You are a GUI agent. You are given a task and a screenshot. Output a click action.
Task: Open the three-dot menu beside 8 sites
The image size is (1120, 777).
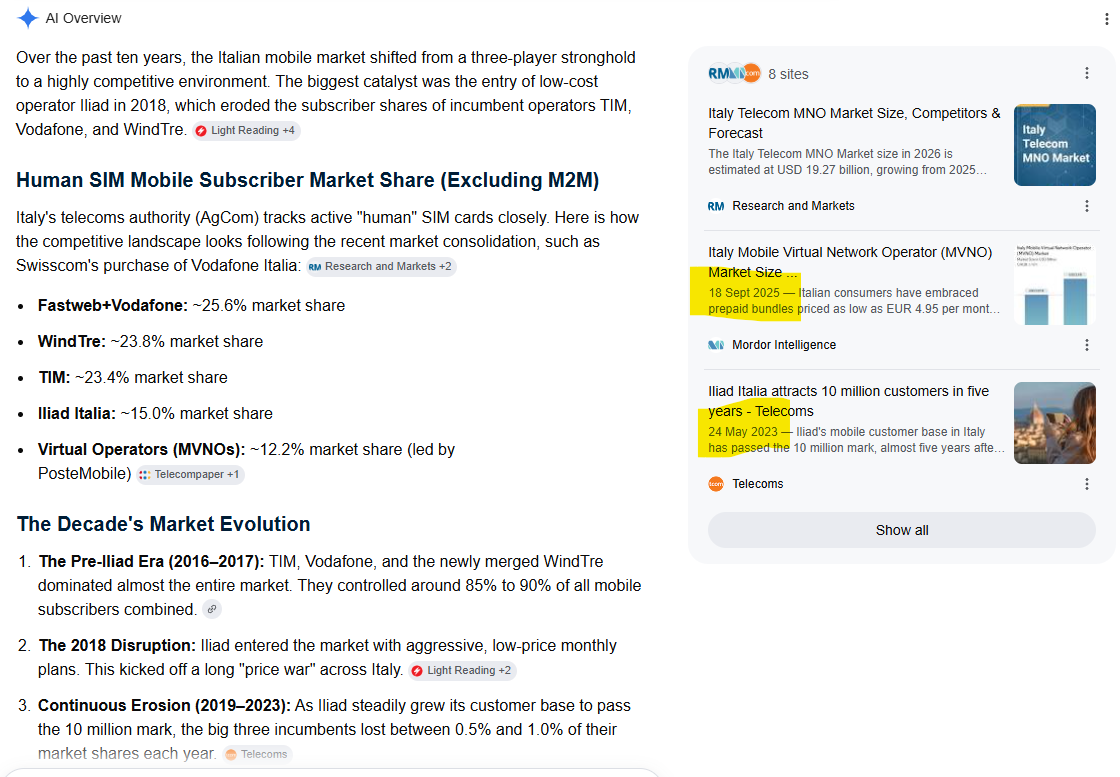click(x=1086, y=74)
